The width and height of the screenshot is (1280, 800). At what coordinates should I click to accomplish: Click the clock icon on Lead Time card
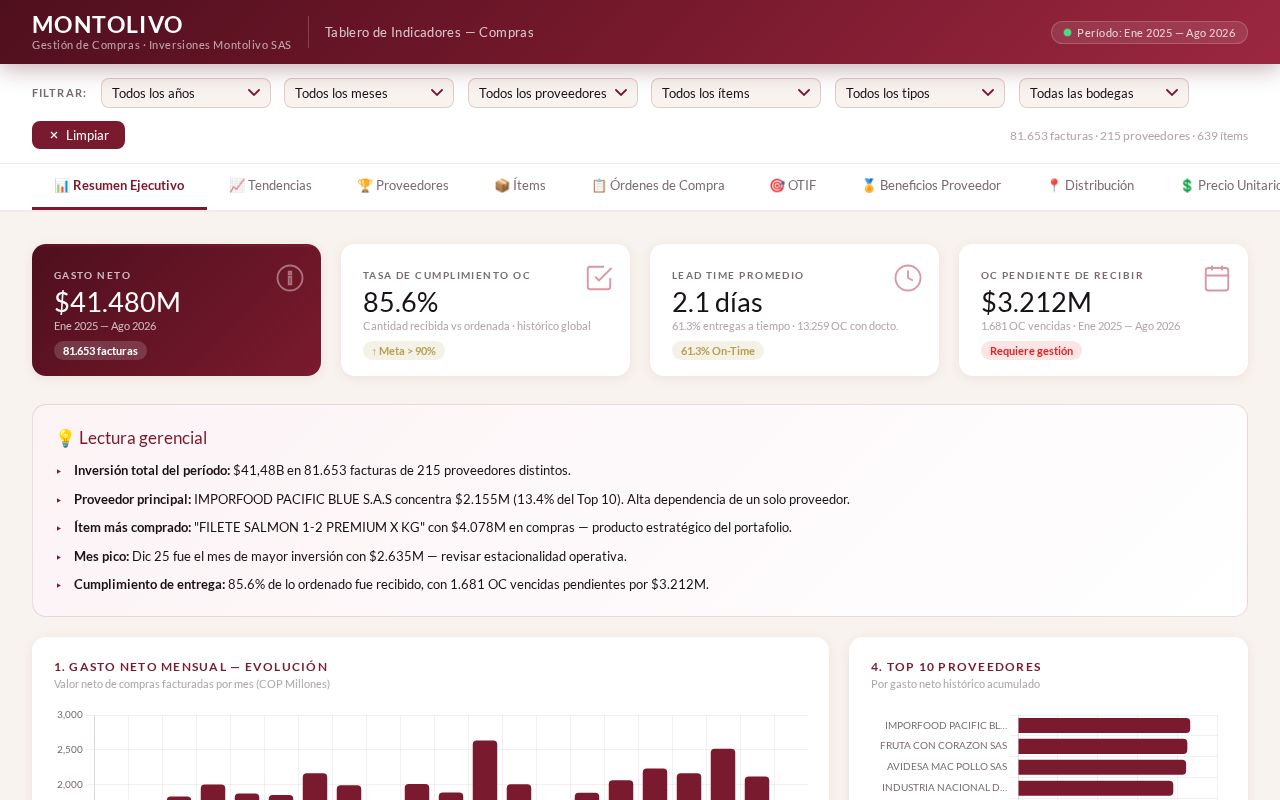point(908,278)
